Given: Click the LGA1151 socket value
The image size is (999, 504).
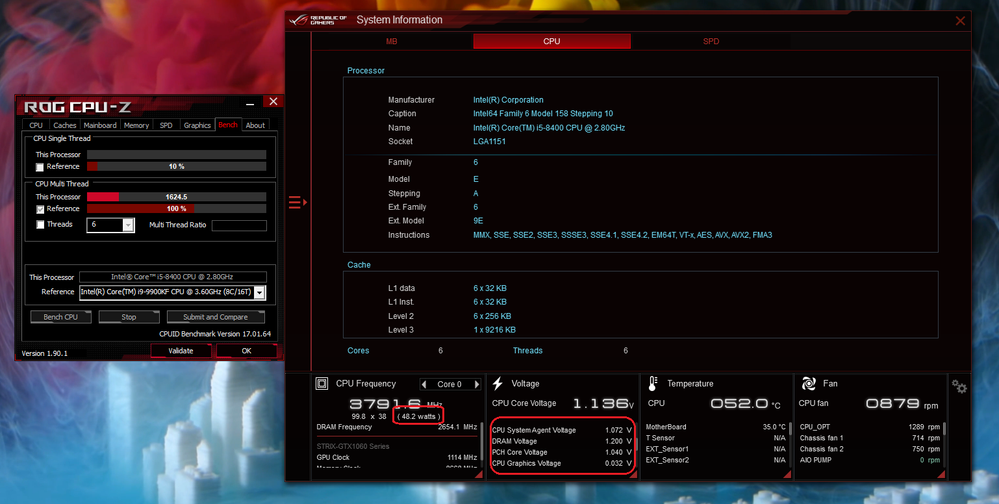Looking at the screenshot, I should [x=489, y=141].
